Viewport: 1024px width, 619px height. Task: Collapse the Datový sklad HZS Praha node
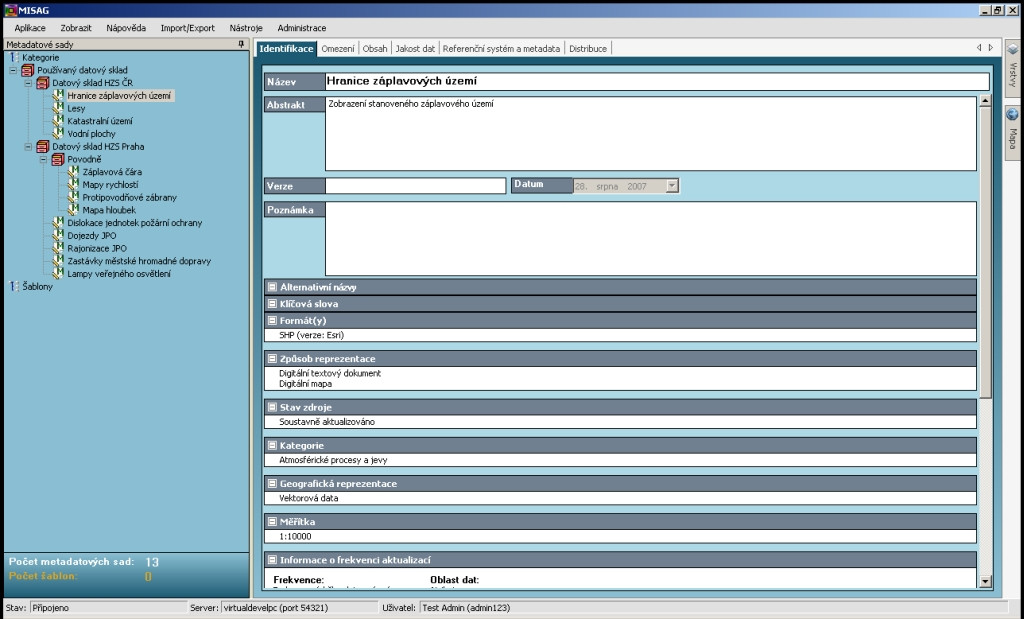click(28, 146)
